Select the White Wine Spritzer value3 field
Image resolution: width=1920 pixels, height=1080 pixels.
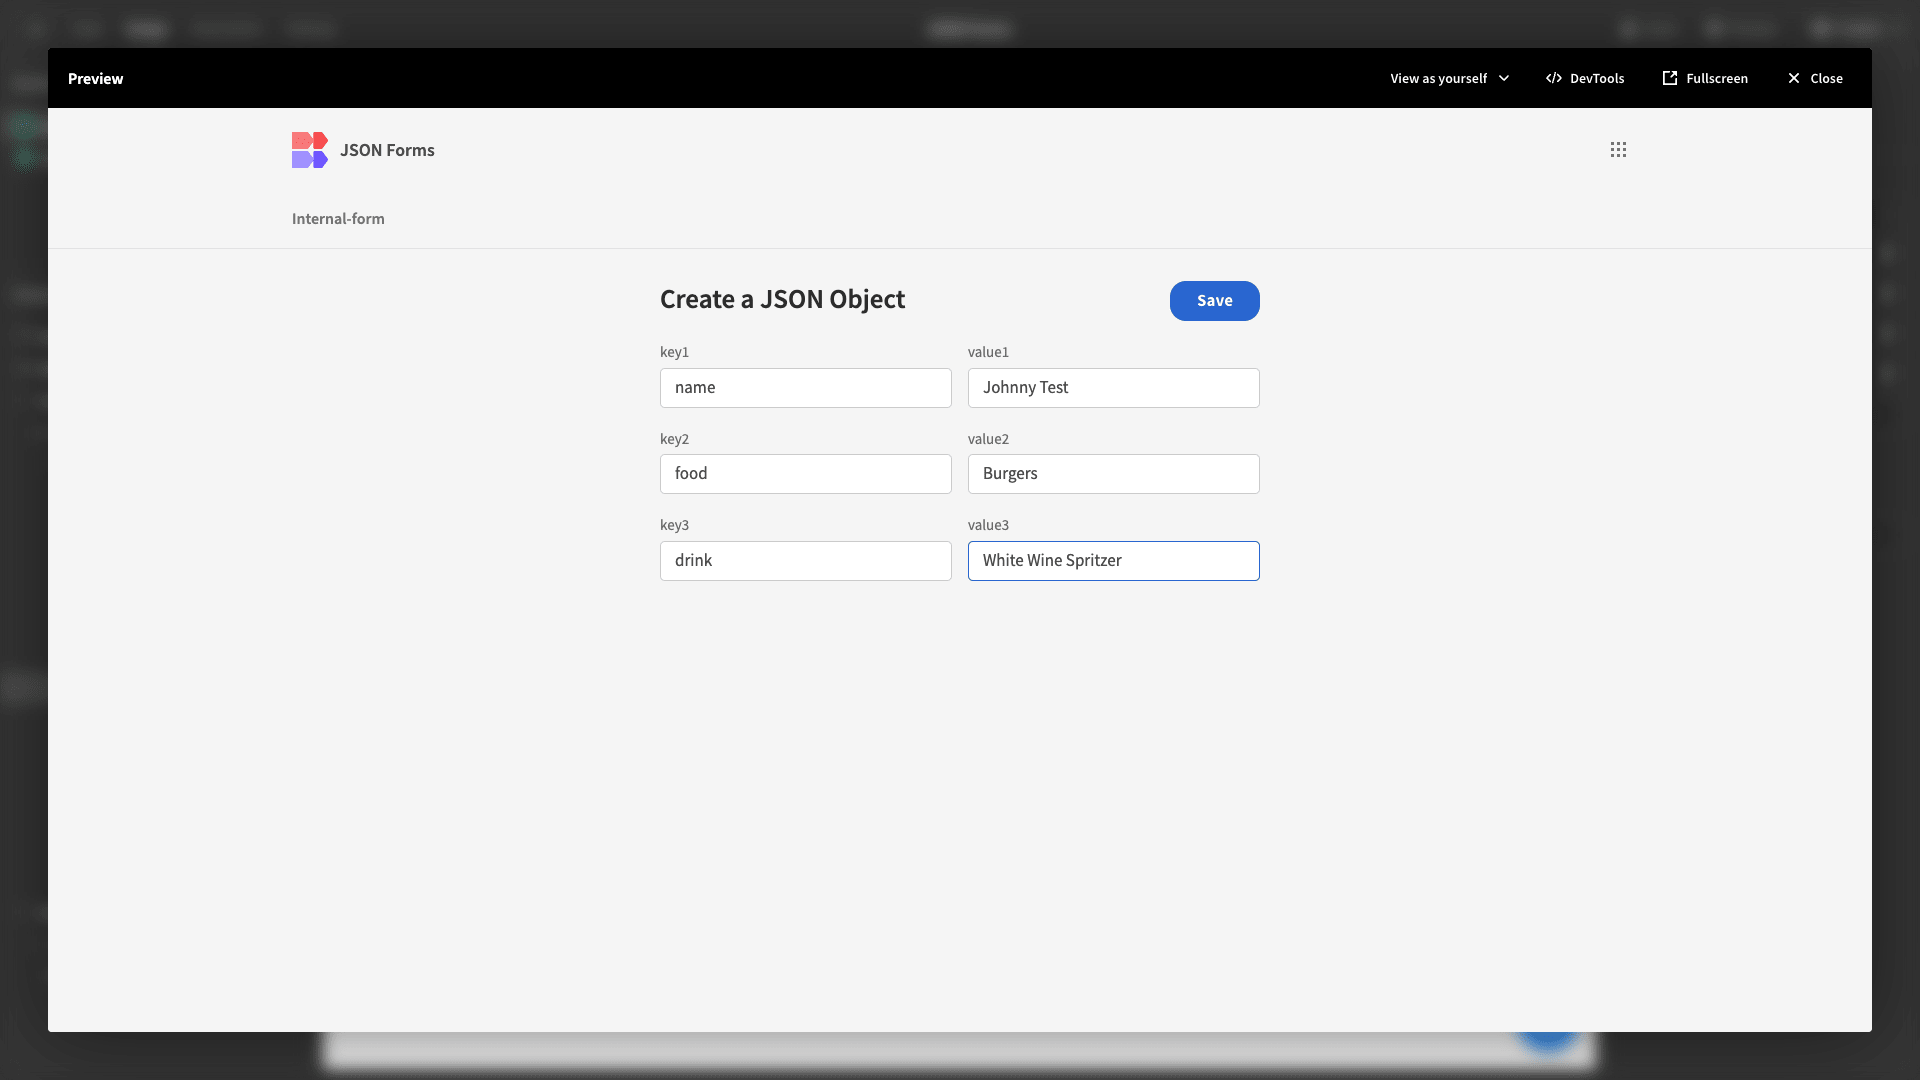pyautogui.click(x=1113, y=560)
